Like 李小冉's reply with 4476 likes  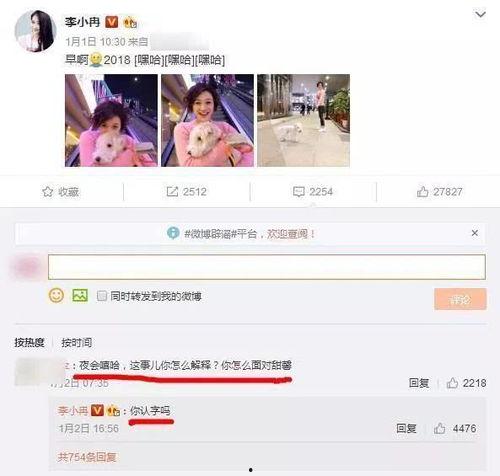pyautogui.click(x=439, y=428)
